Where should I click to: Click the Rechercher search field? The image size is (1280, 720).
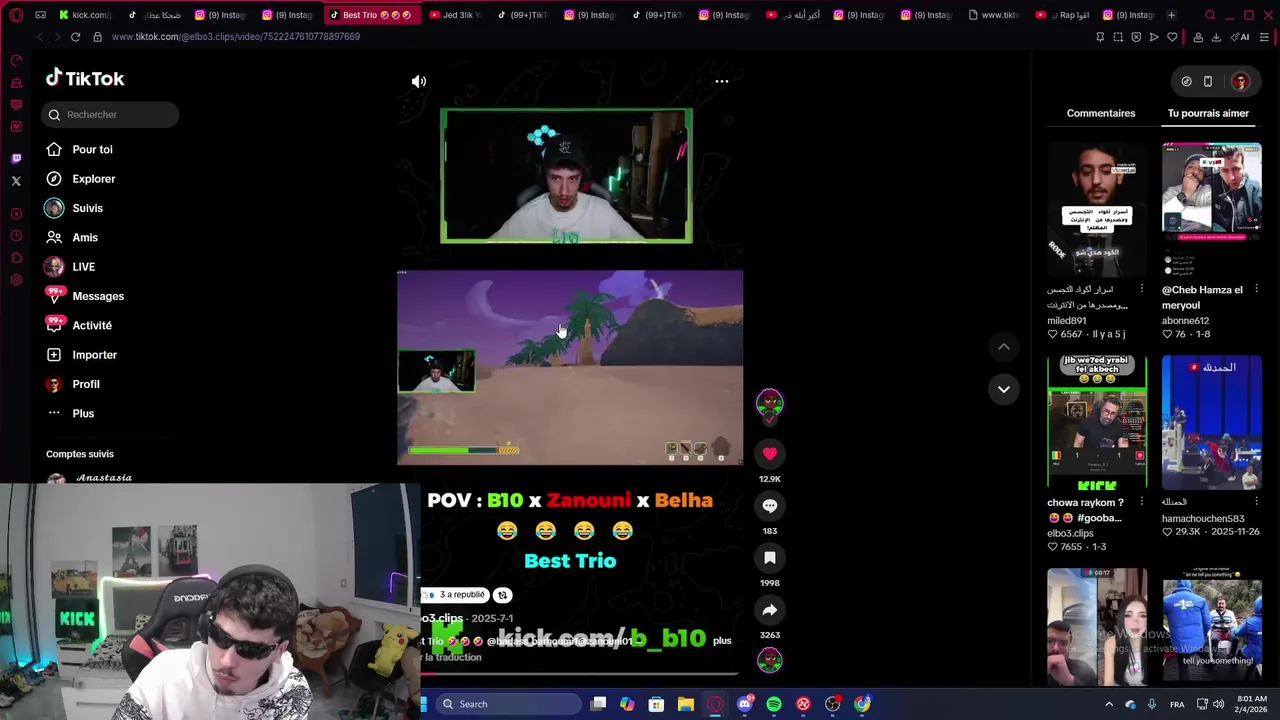pos(111,115)
